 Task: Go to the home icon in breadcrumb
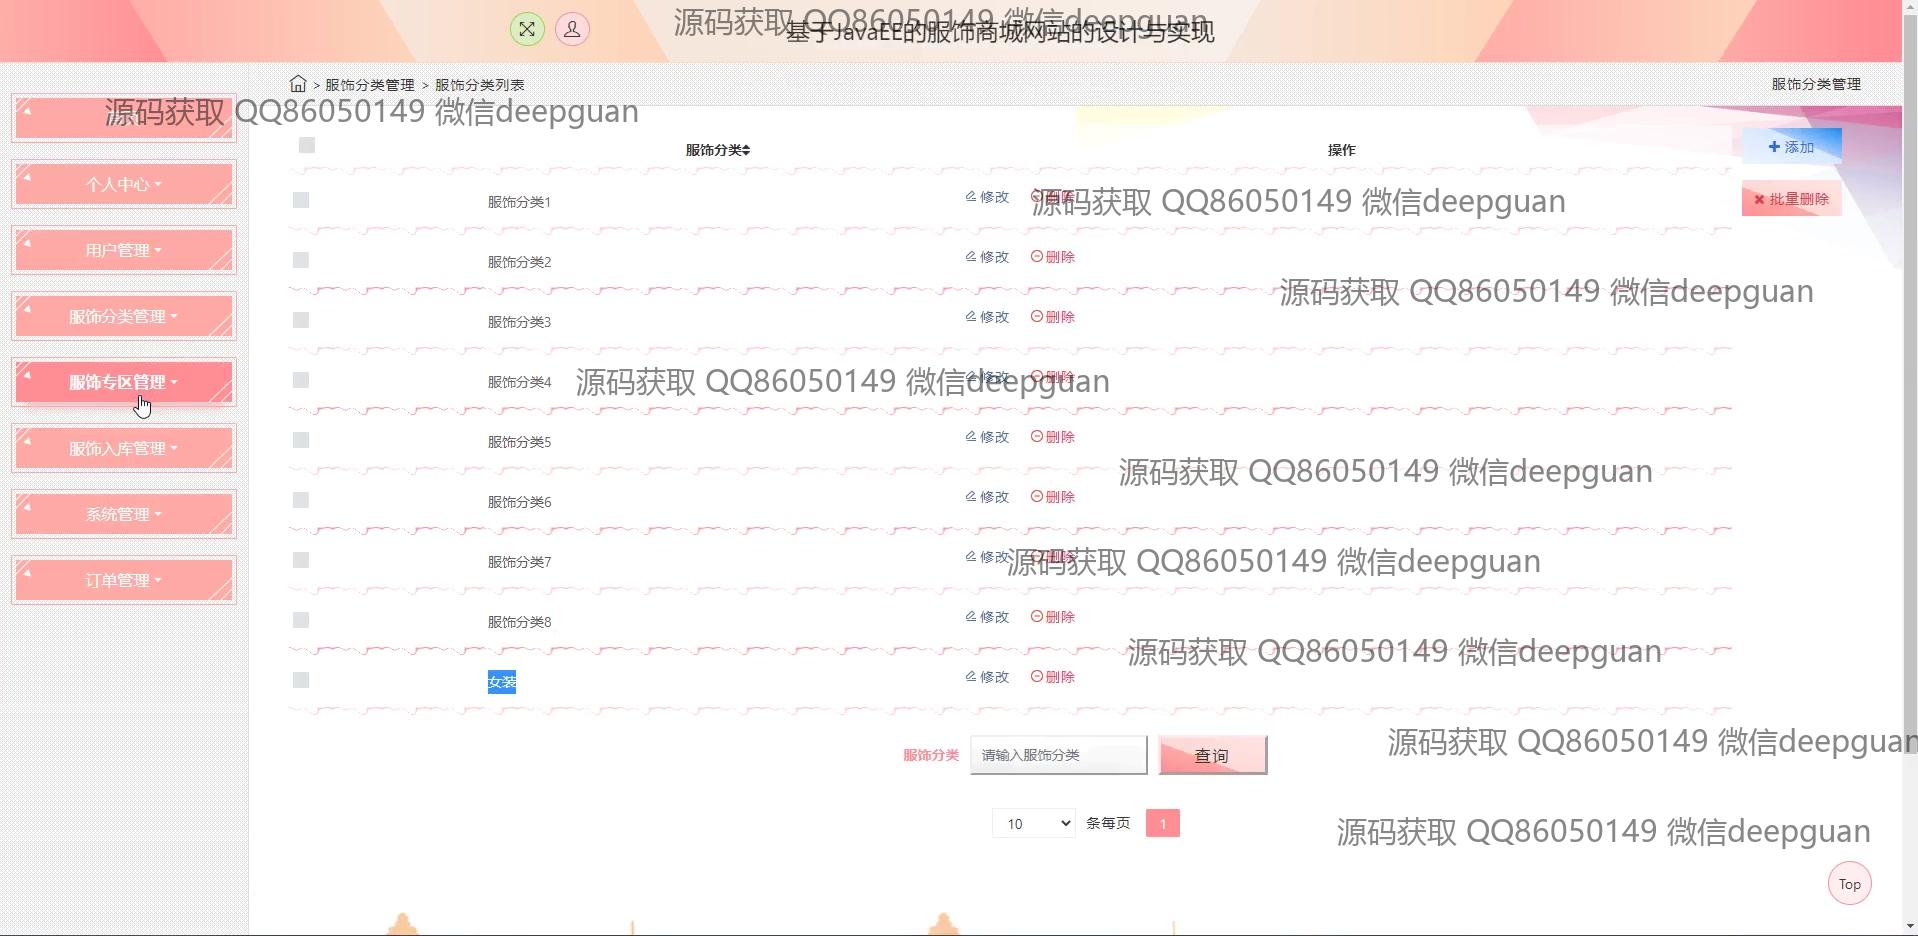[x=298, y=84]
